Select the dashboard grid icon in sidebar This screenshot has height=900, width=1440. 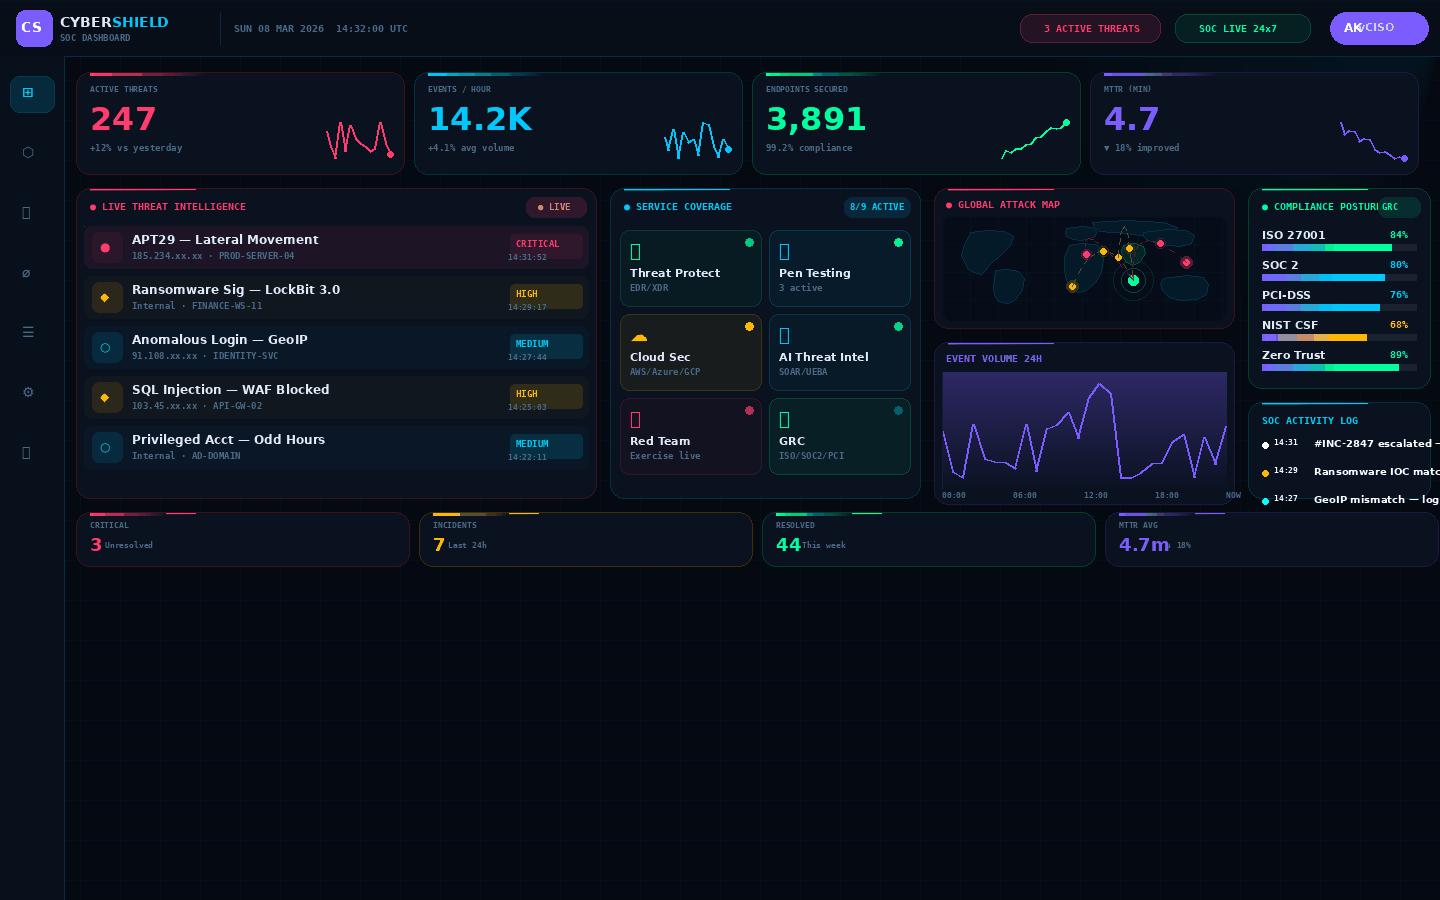pos(31,94)
